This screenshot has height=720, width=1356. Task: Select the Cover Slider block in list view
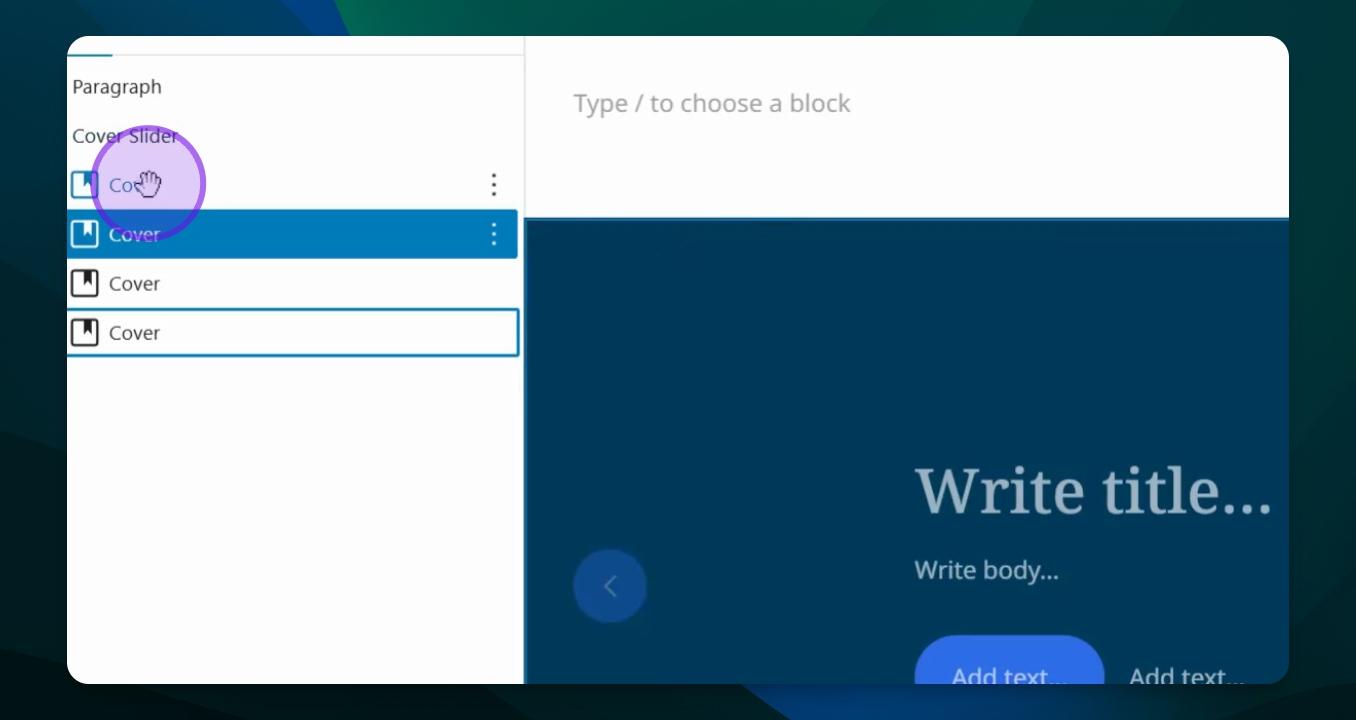[125, 136]
